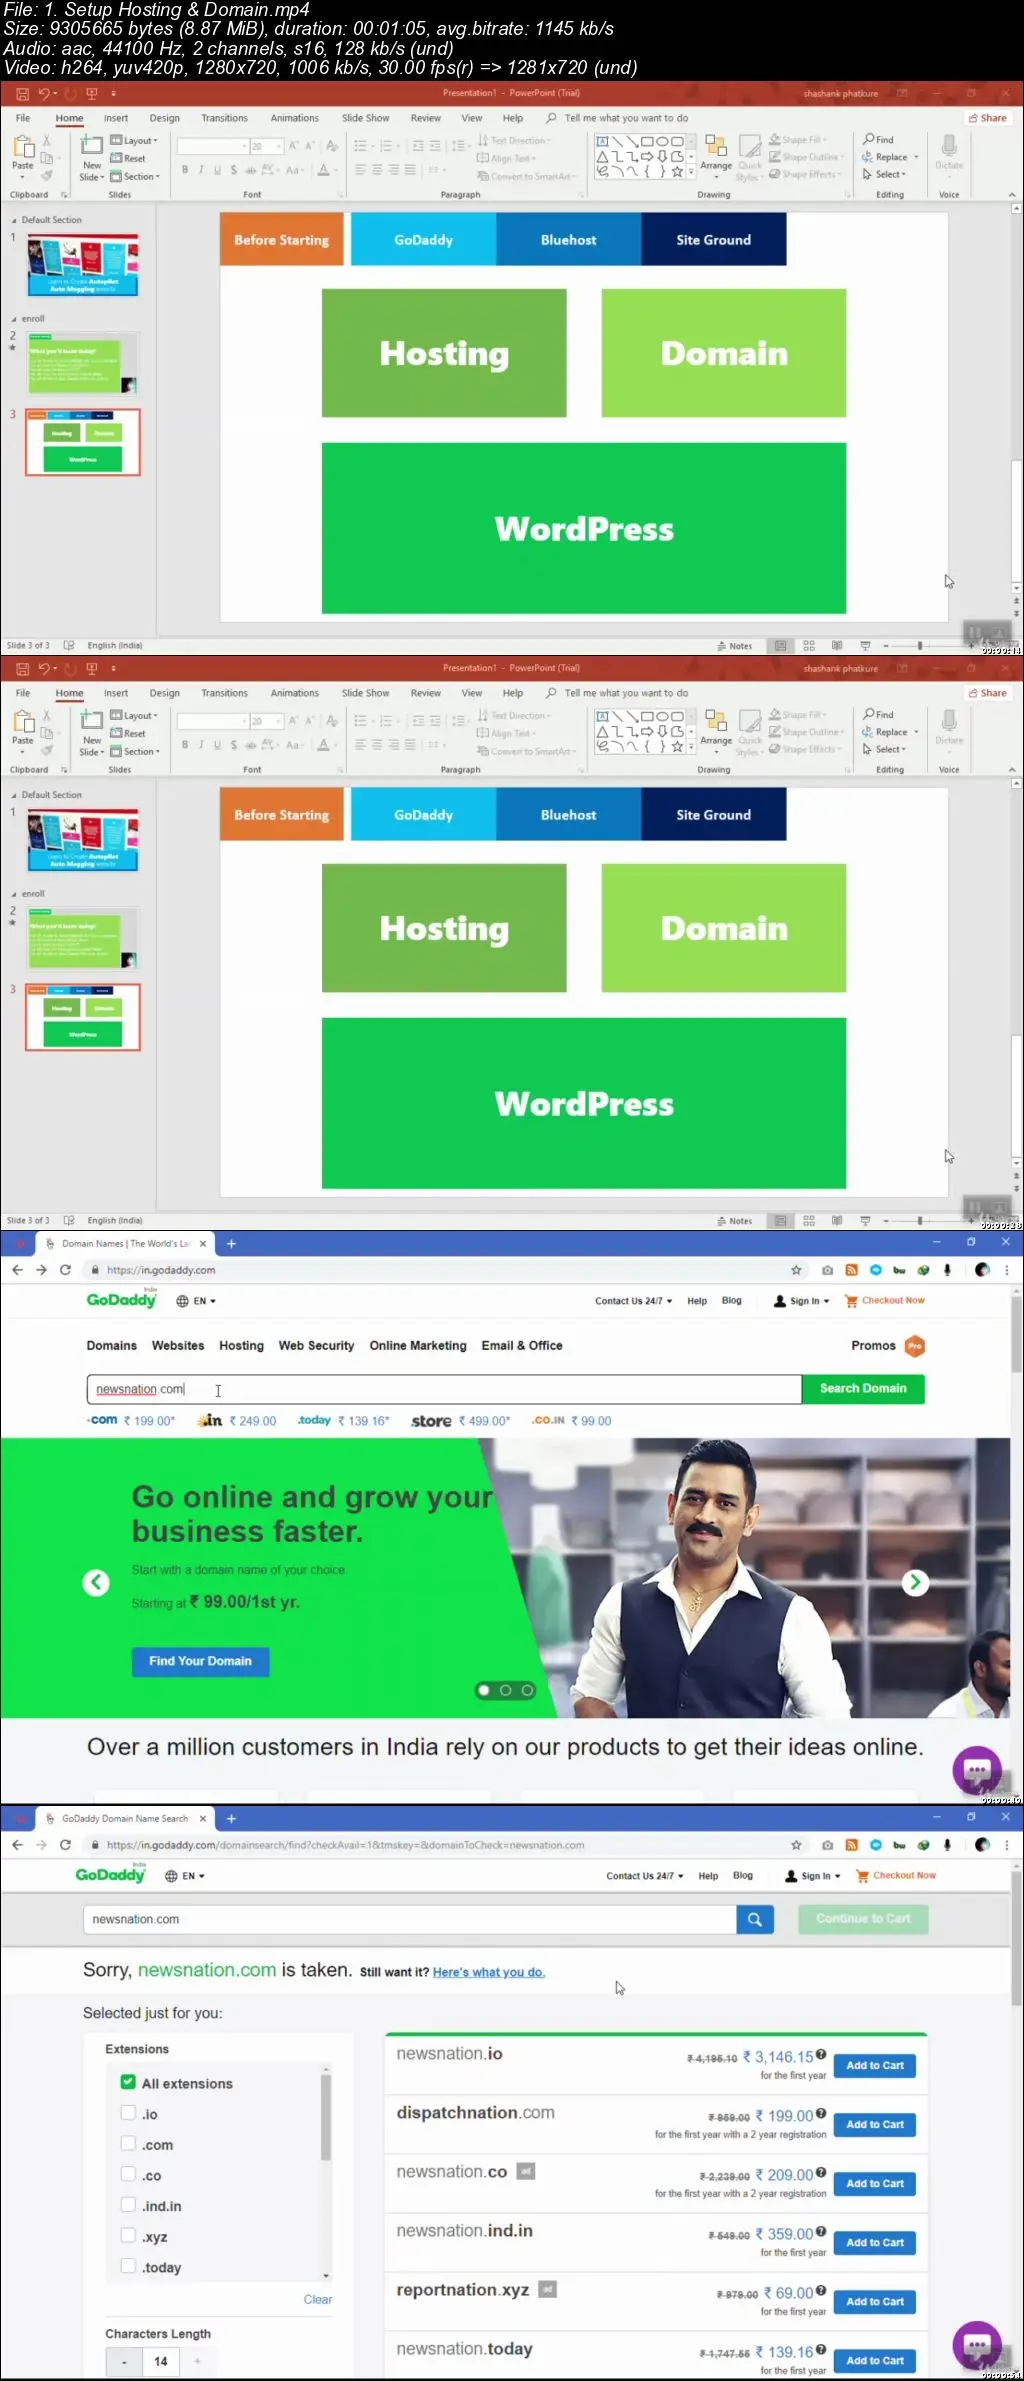Select the .ind.in extension checkbox

click(128, 2205)
